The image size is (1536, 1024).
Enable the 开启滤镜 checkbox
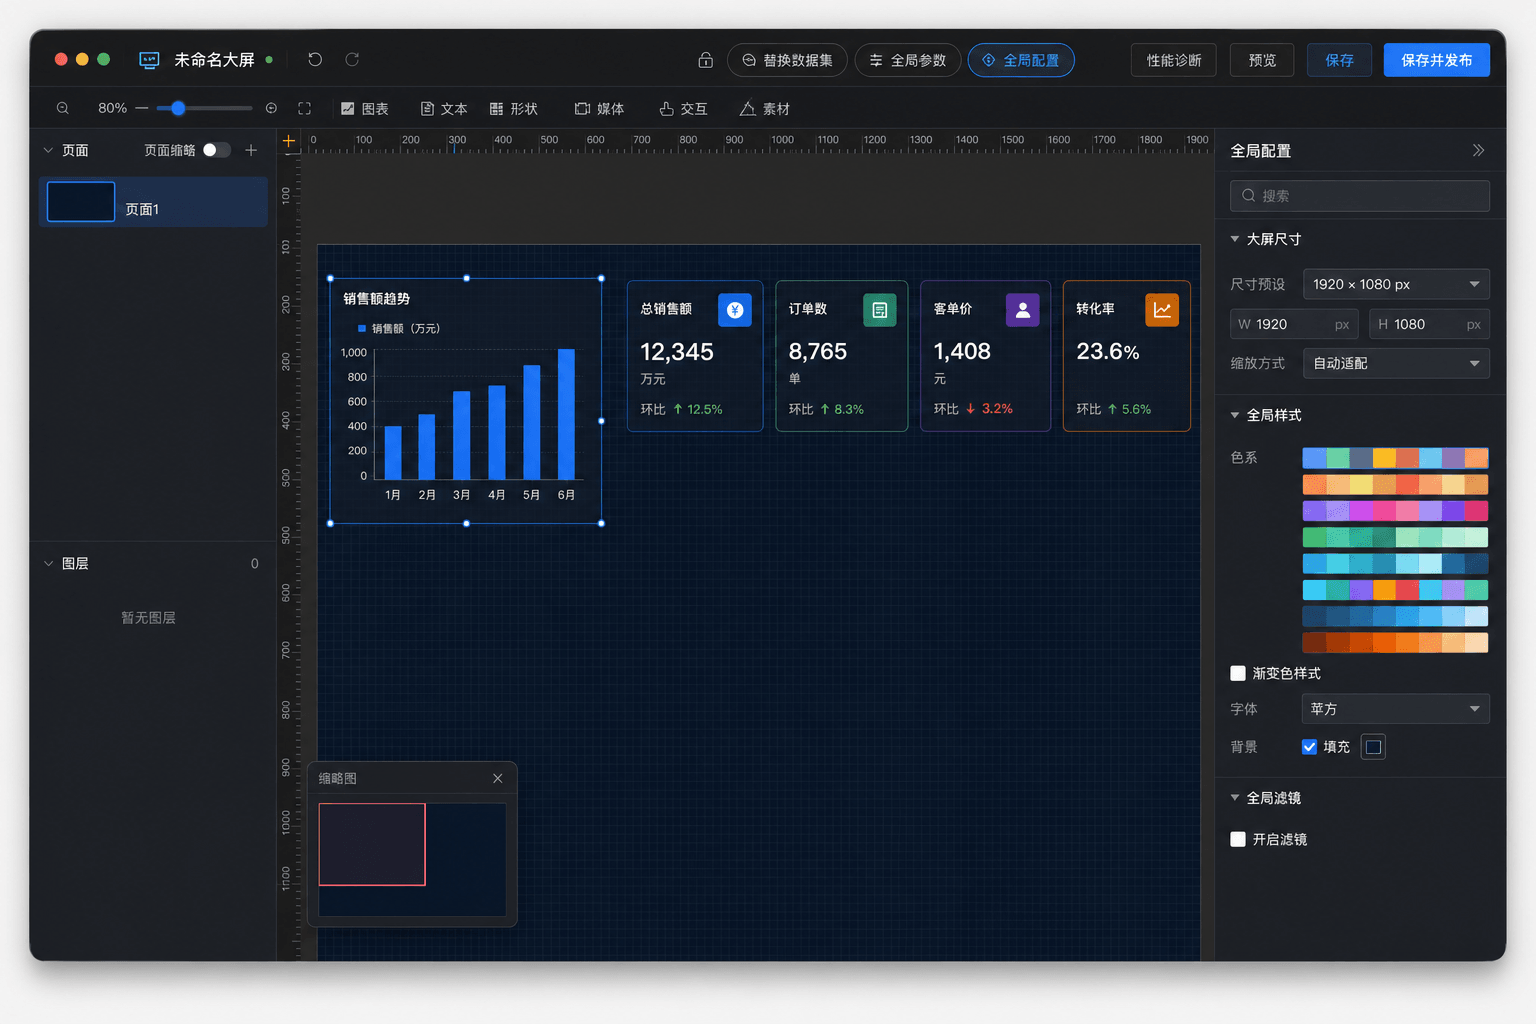tap(1238, 839)
